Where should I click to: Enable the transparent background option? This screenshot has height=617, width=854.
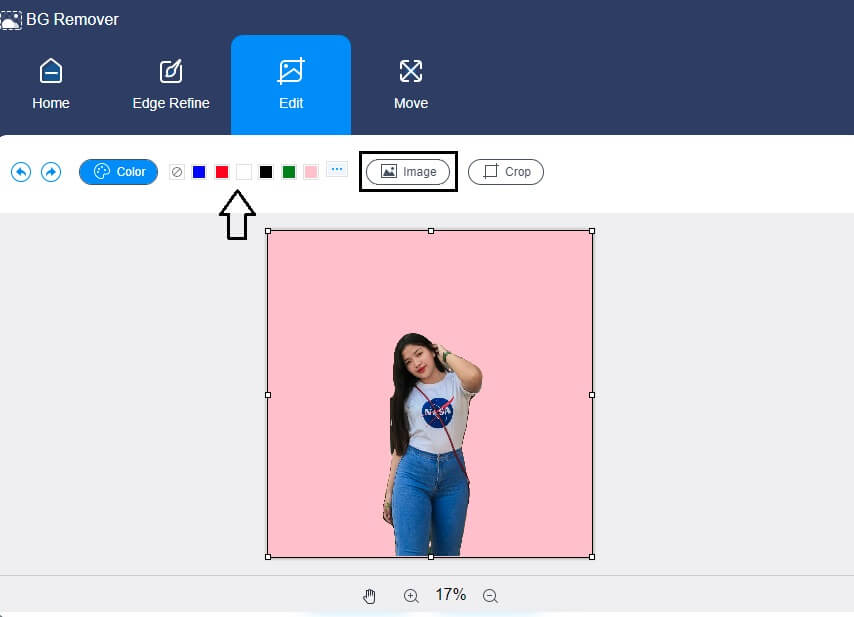[x=177, y=171]
